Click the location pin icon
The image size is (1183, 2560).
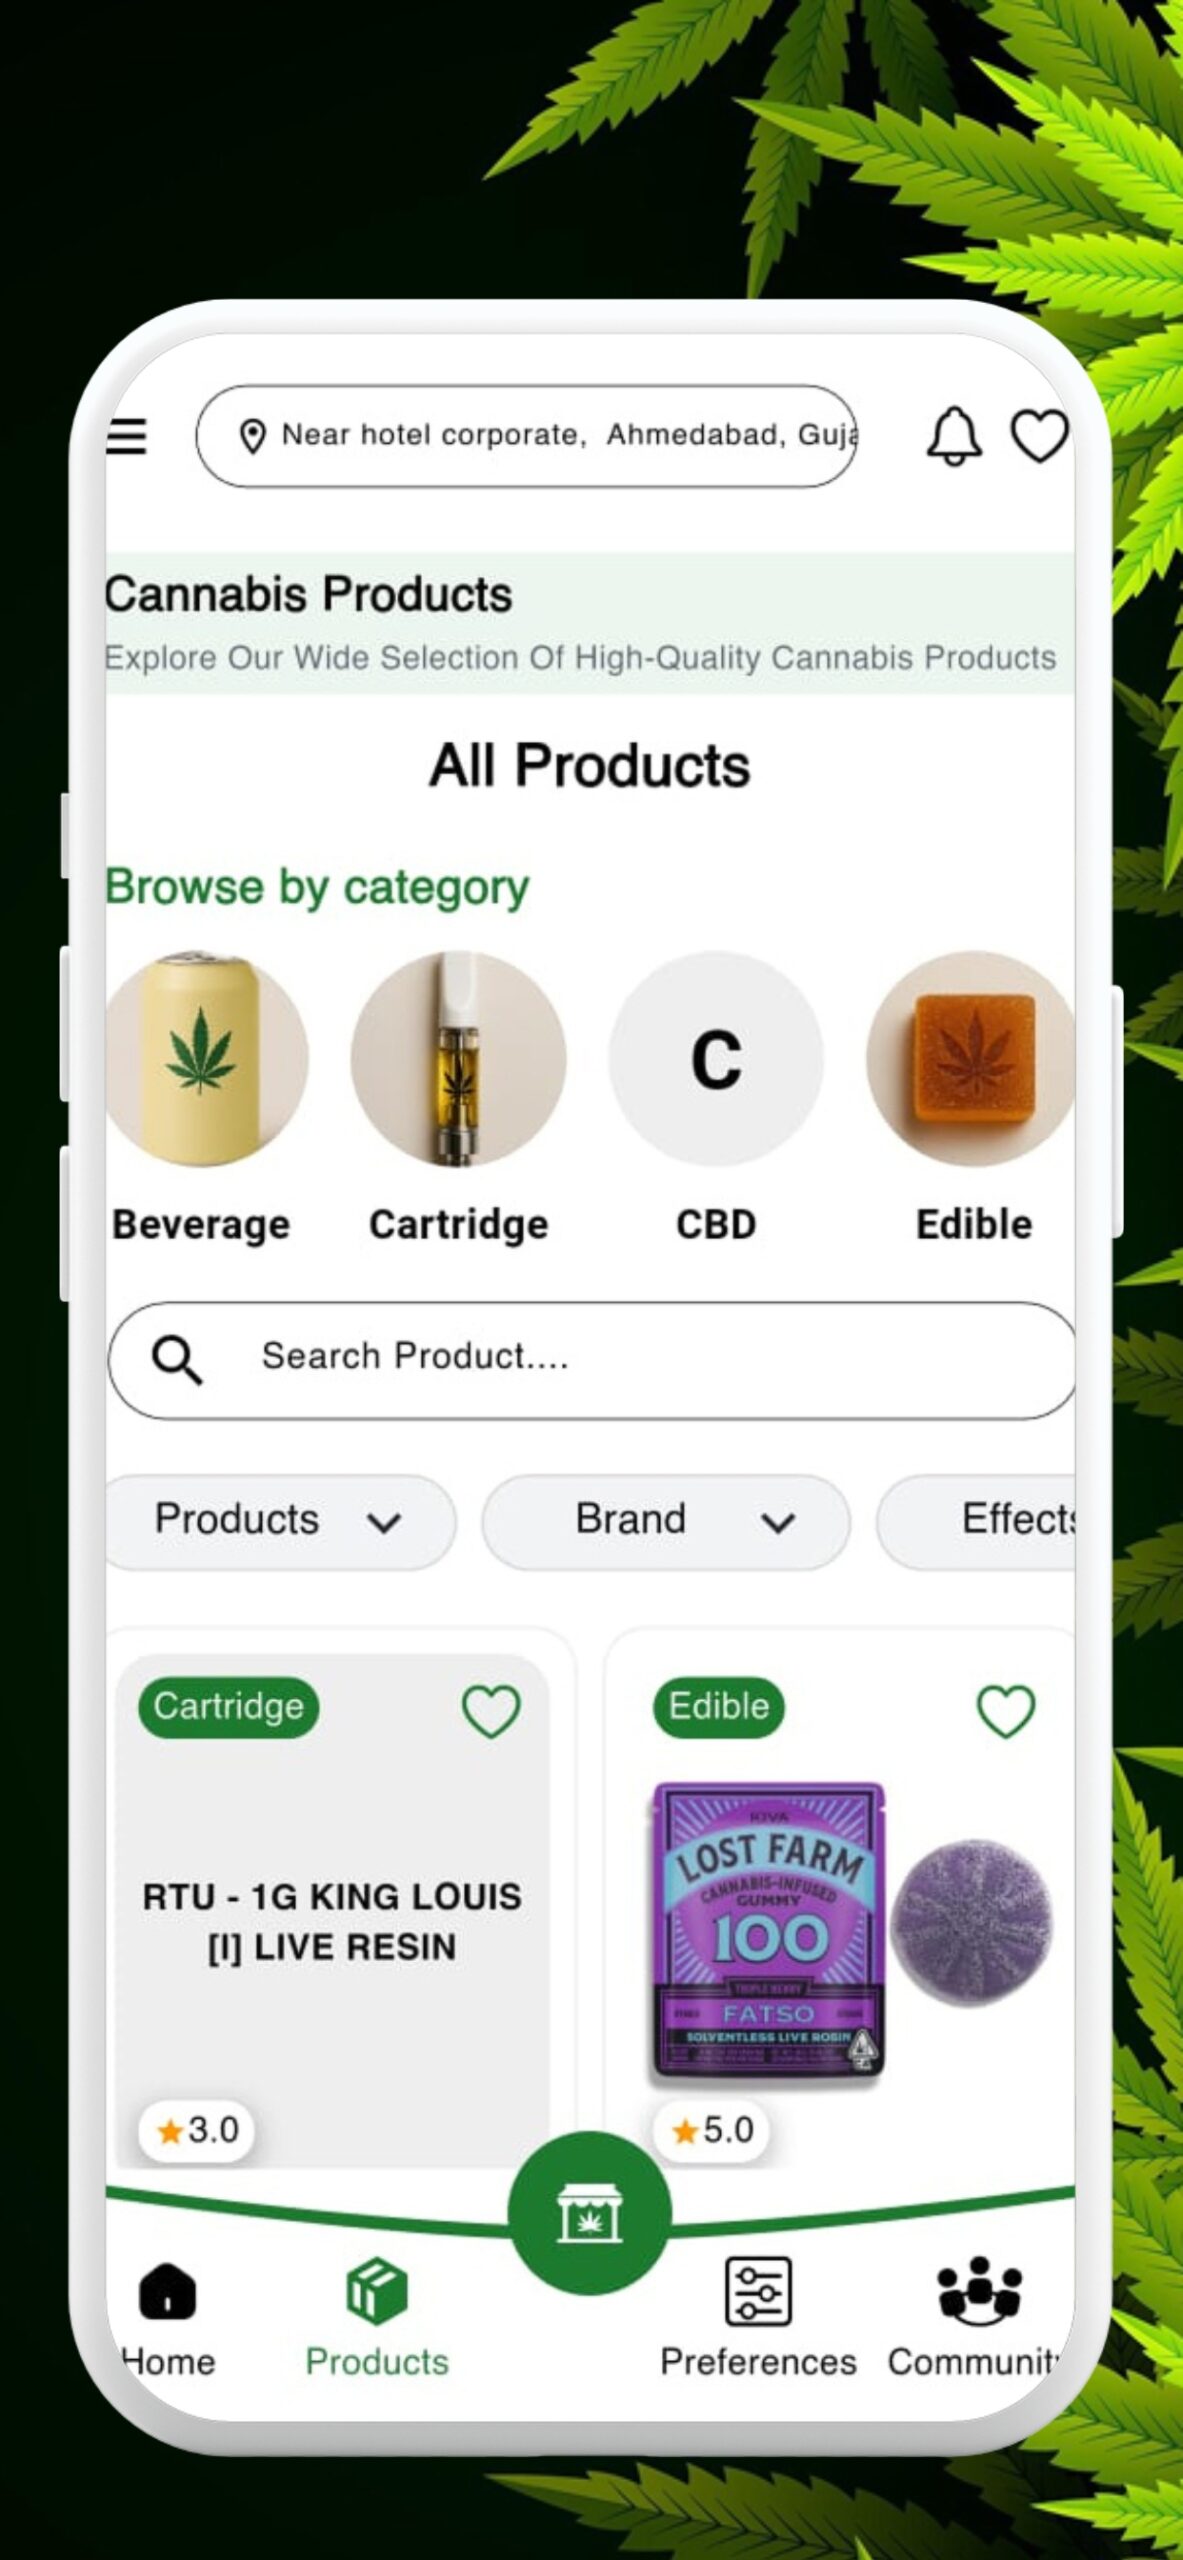click(253, 436)
